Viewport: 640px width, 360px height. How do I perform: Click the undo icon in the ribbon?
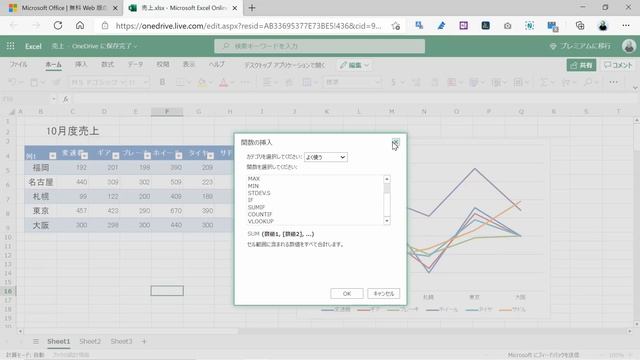[13, 82]
